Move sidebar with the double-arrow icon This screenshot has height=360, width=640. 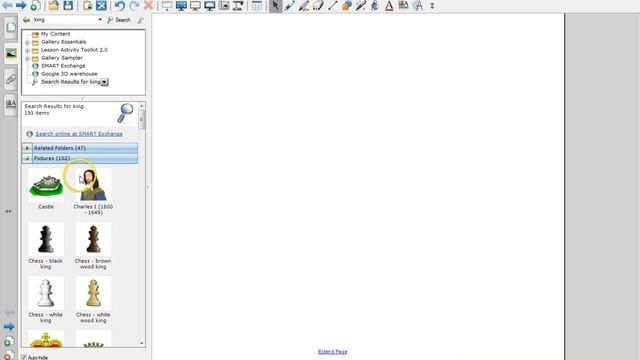coord(8,211)
